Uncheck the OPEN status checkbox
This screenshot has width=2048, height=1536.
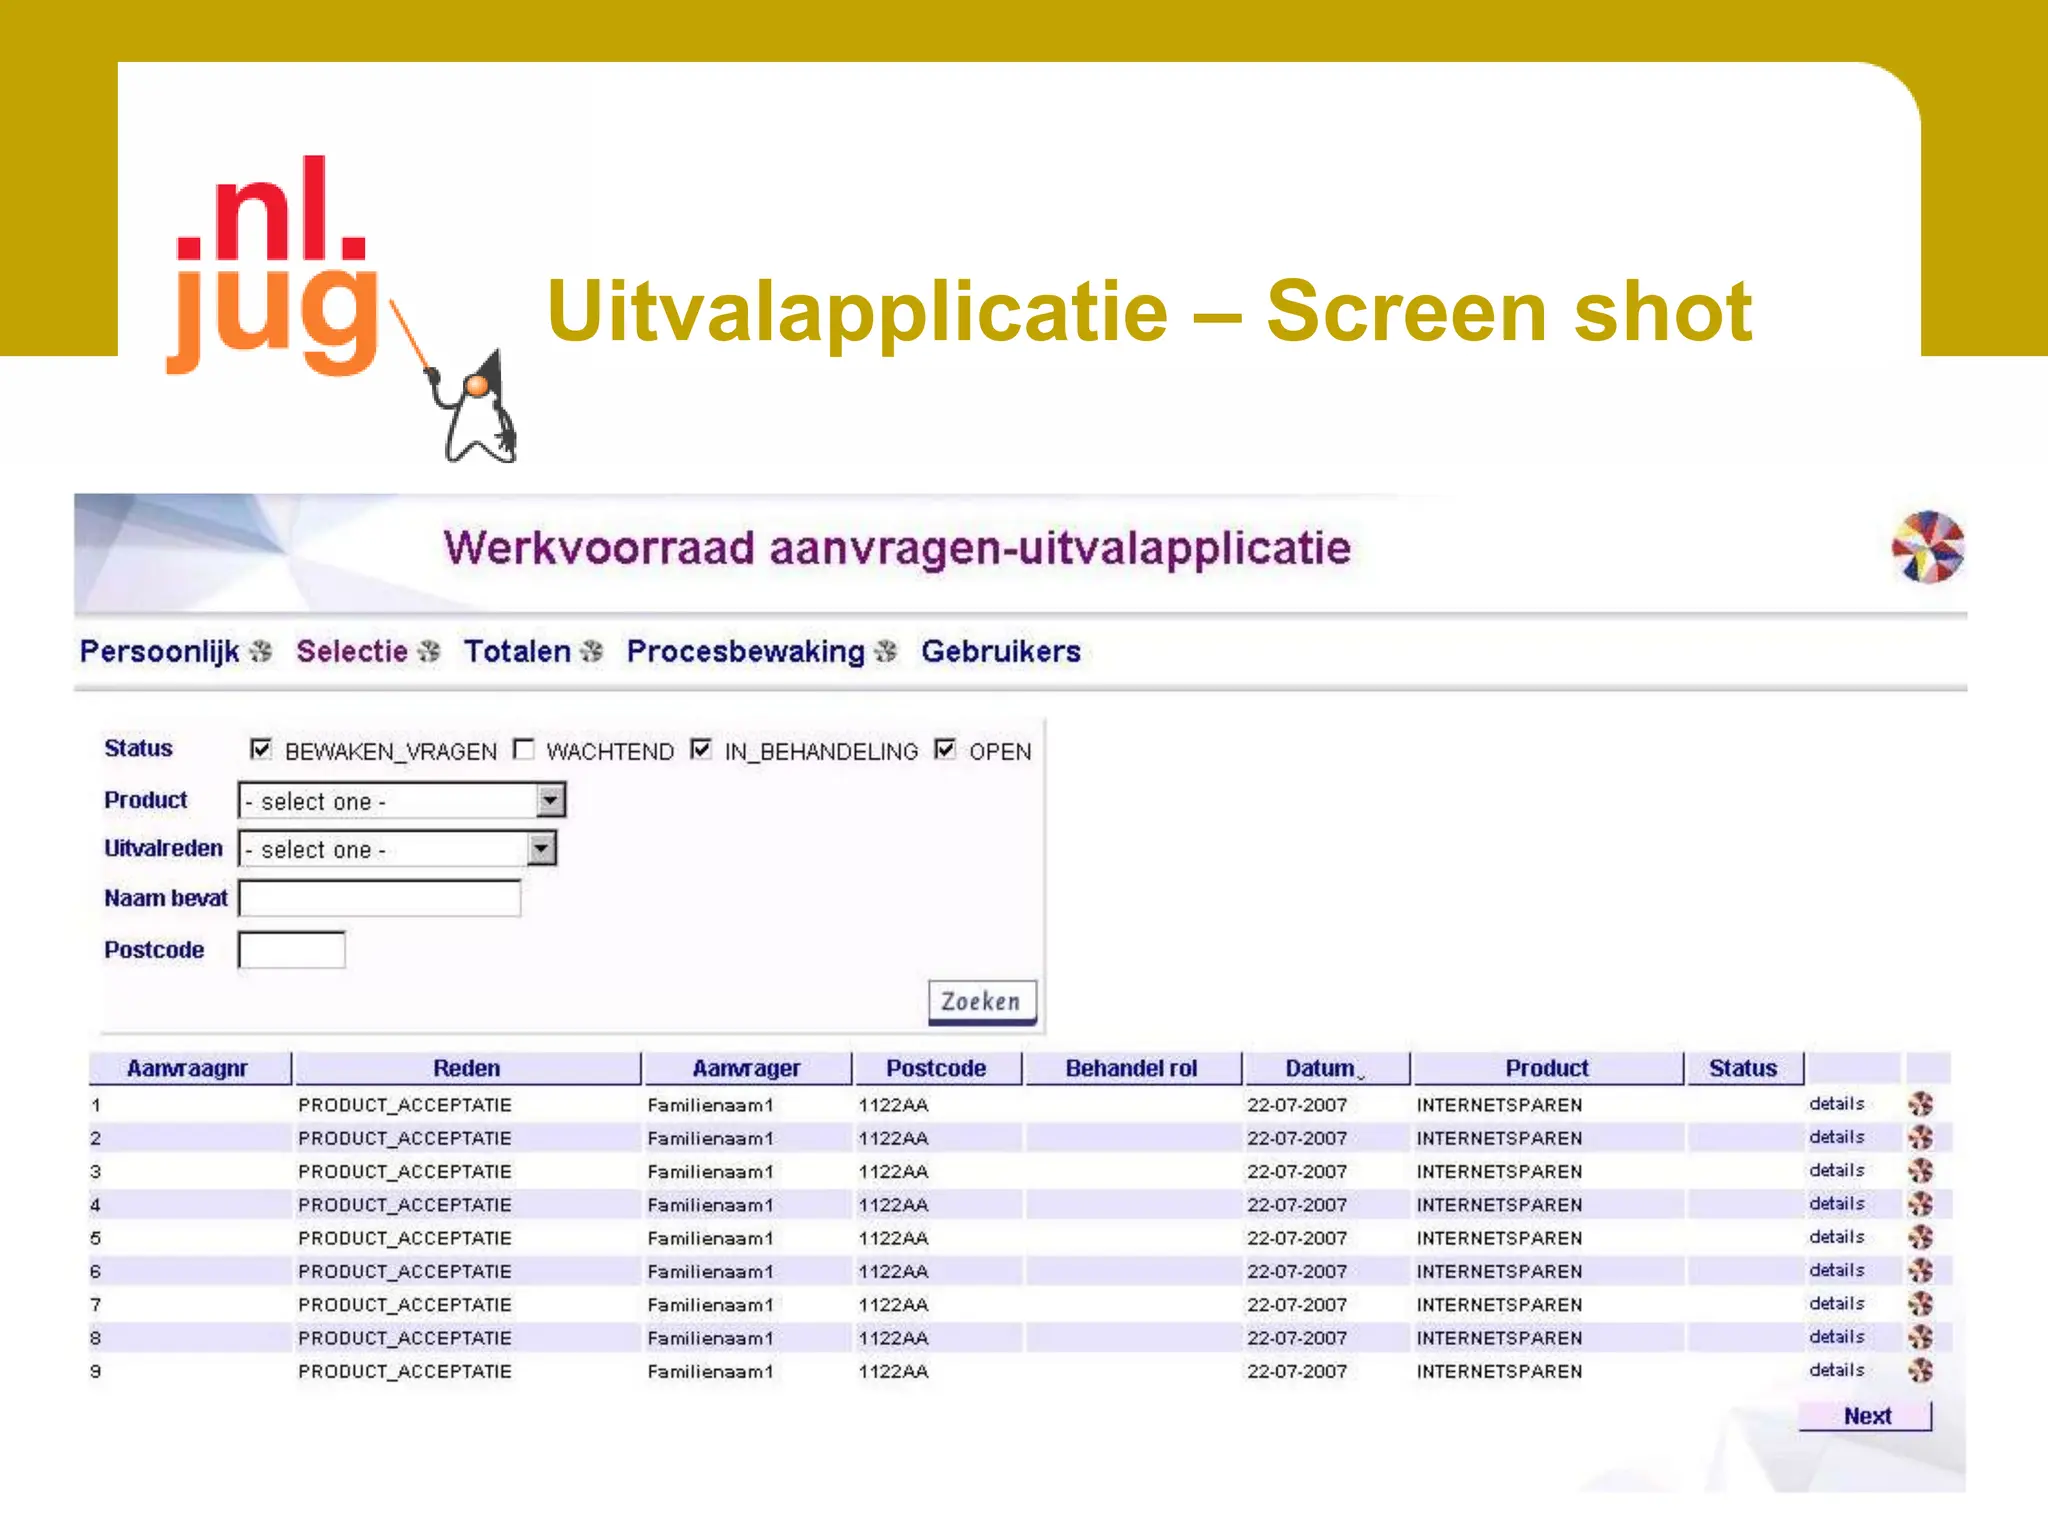point(945,749)
